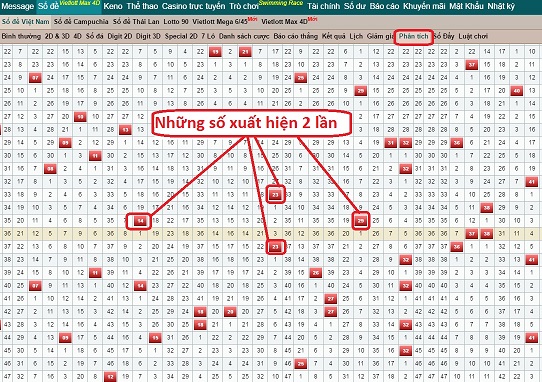This screenshot has height=382, width=542.
Task: Open the 7 Lô link
Action: pos(208,36)
